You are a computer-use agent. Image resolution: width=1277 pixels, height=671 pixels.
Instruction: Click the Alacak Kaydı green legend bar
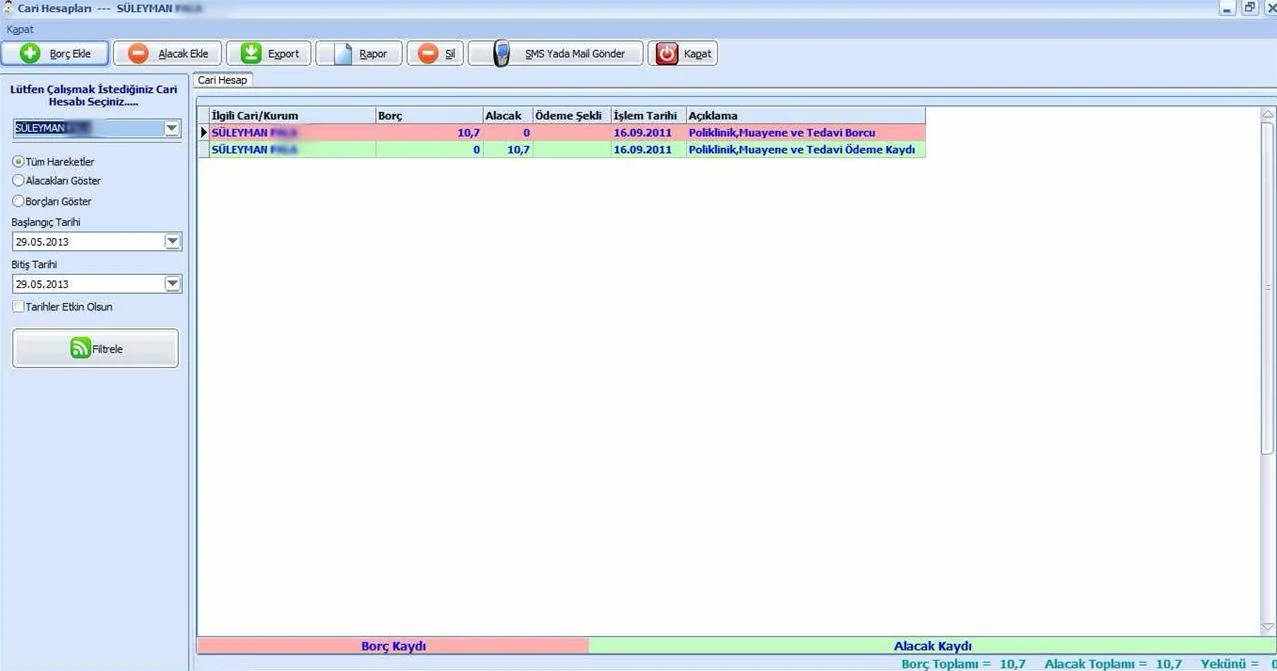tap(932, 646)
